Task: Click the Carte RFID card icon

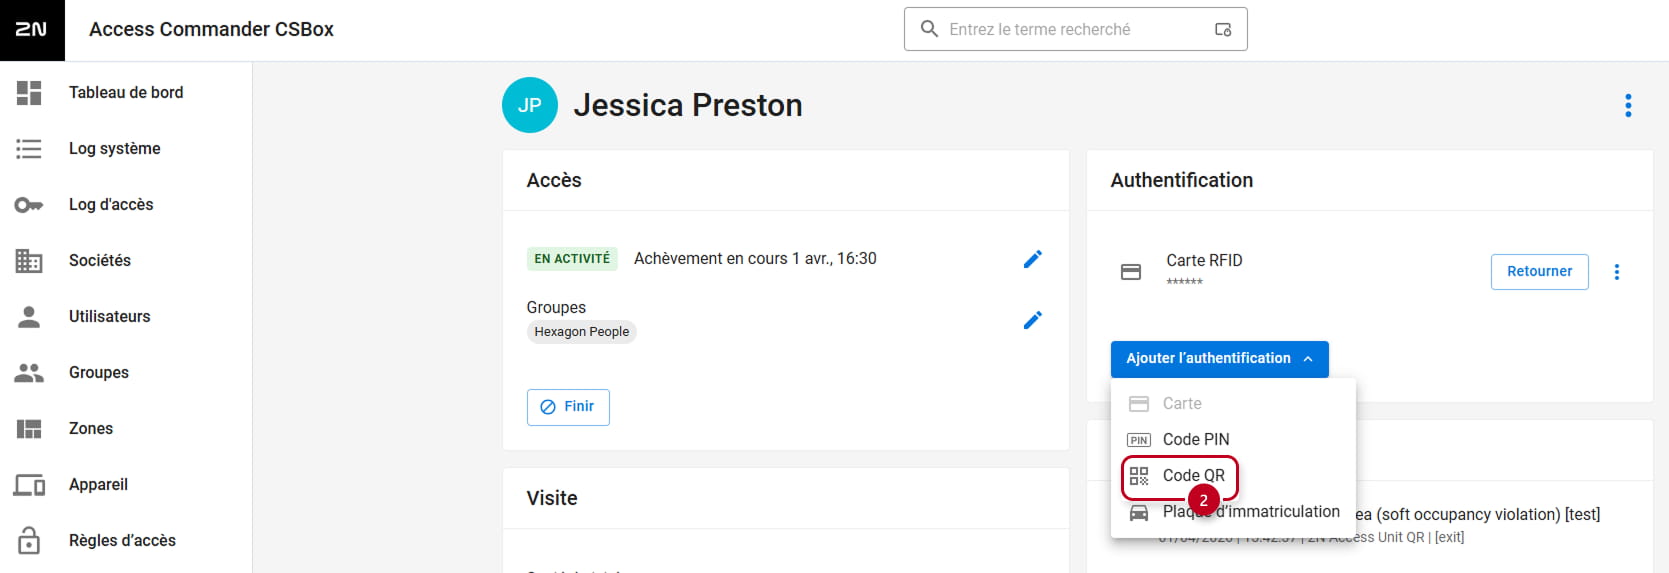Action: pos(1131,272)
